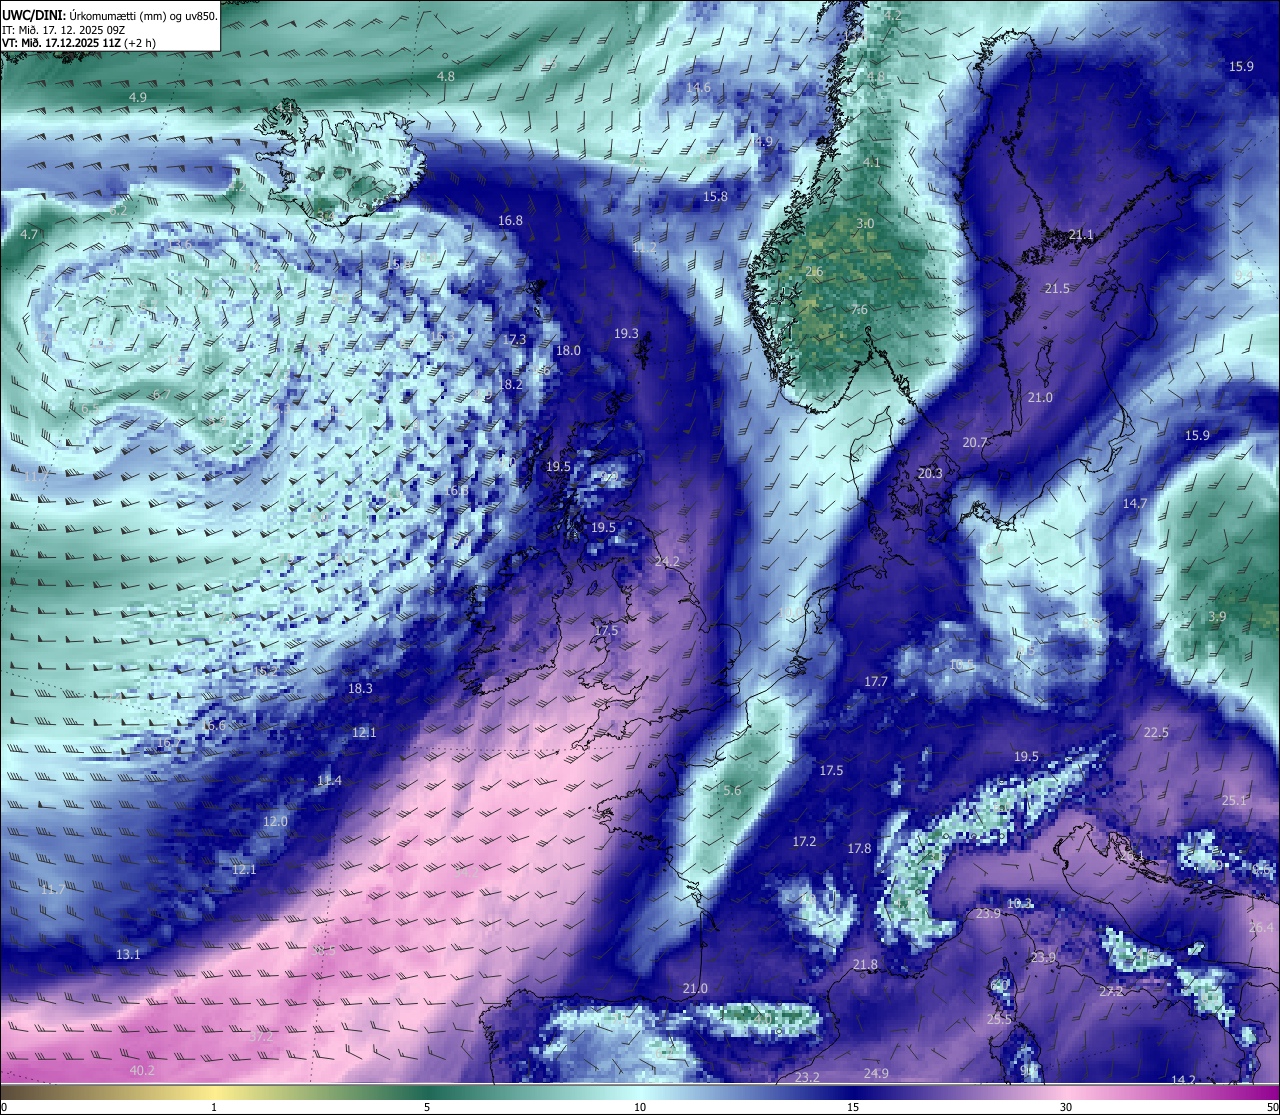Click the 18.0 value label
This screenshot has width=1280, height=1115.
click(x=568, y=350)
